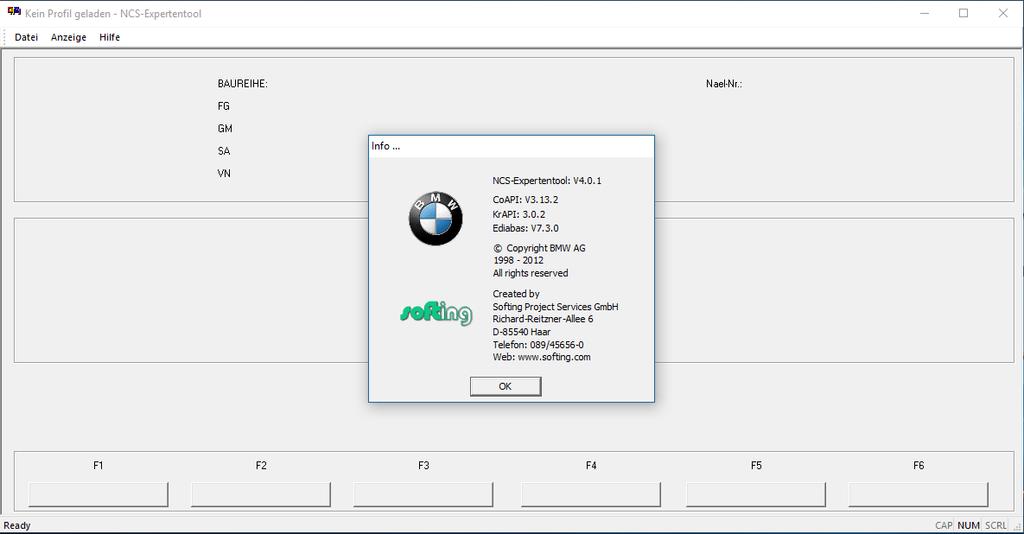The width and height of the screenshot is (1024, 534).
Task: Click the F4 label
Action: click(591, 465)
